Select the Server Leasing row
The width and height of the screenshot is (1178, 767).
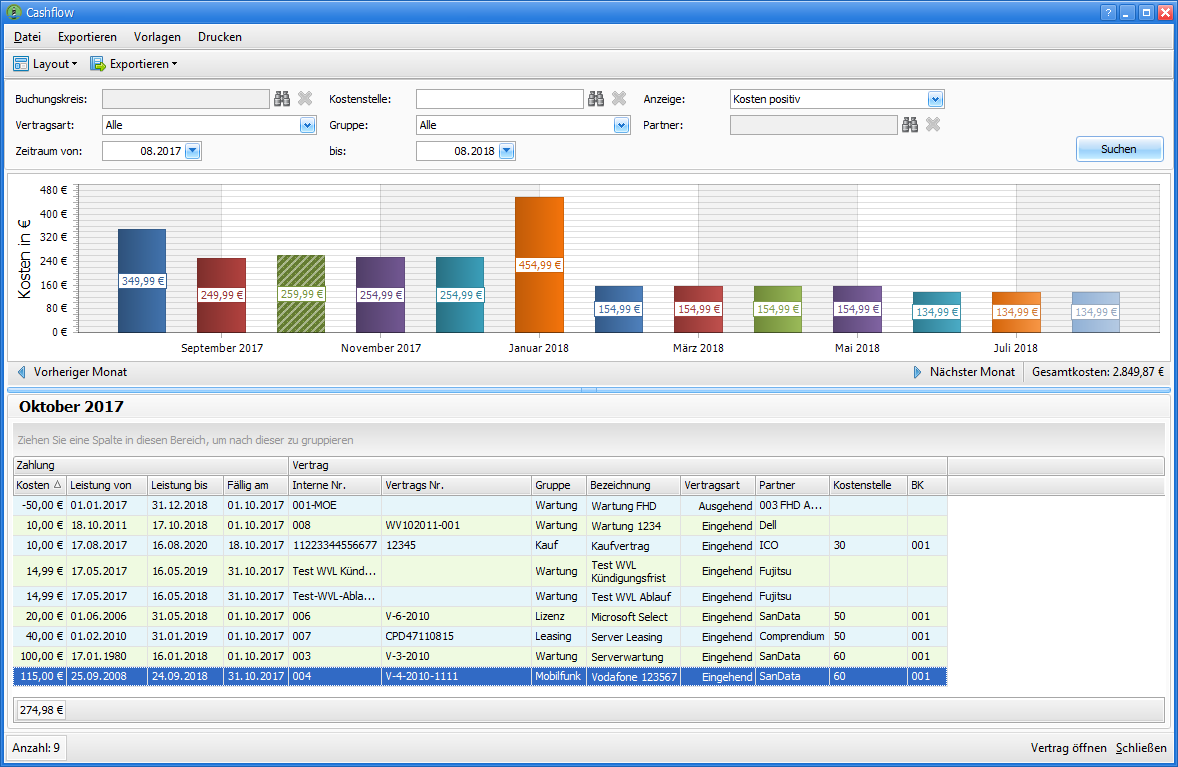[480, 636]
